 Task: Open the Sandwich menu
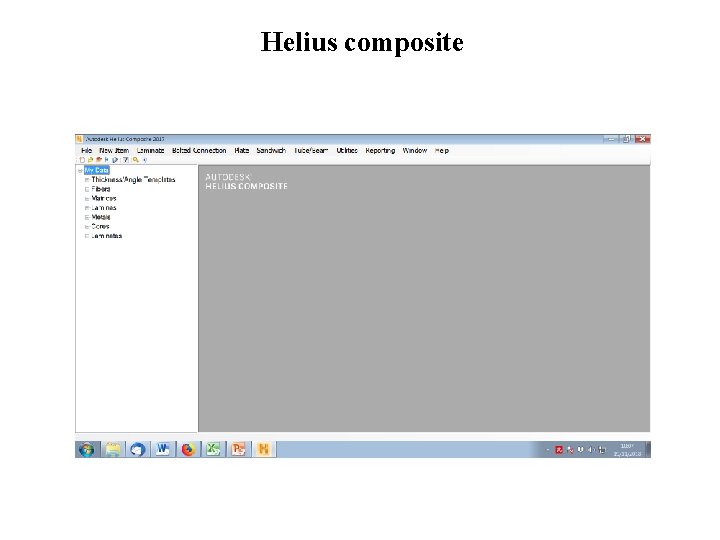pyautogui.click(x=271, y=151)
